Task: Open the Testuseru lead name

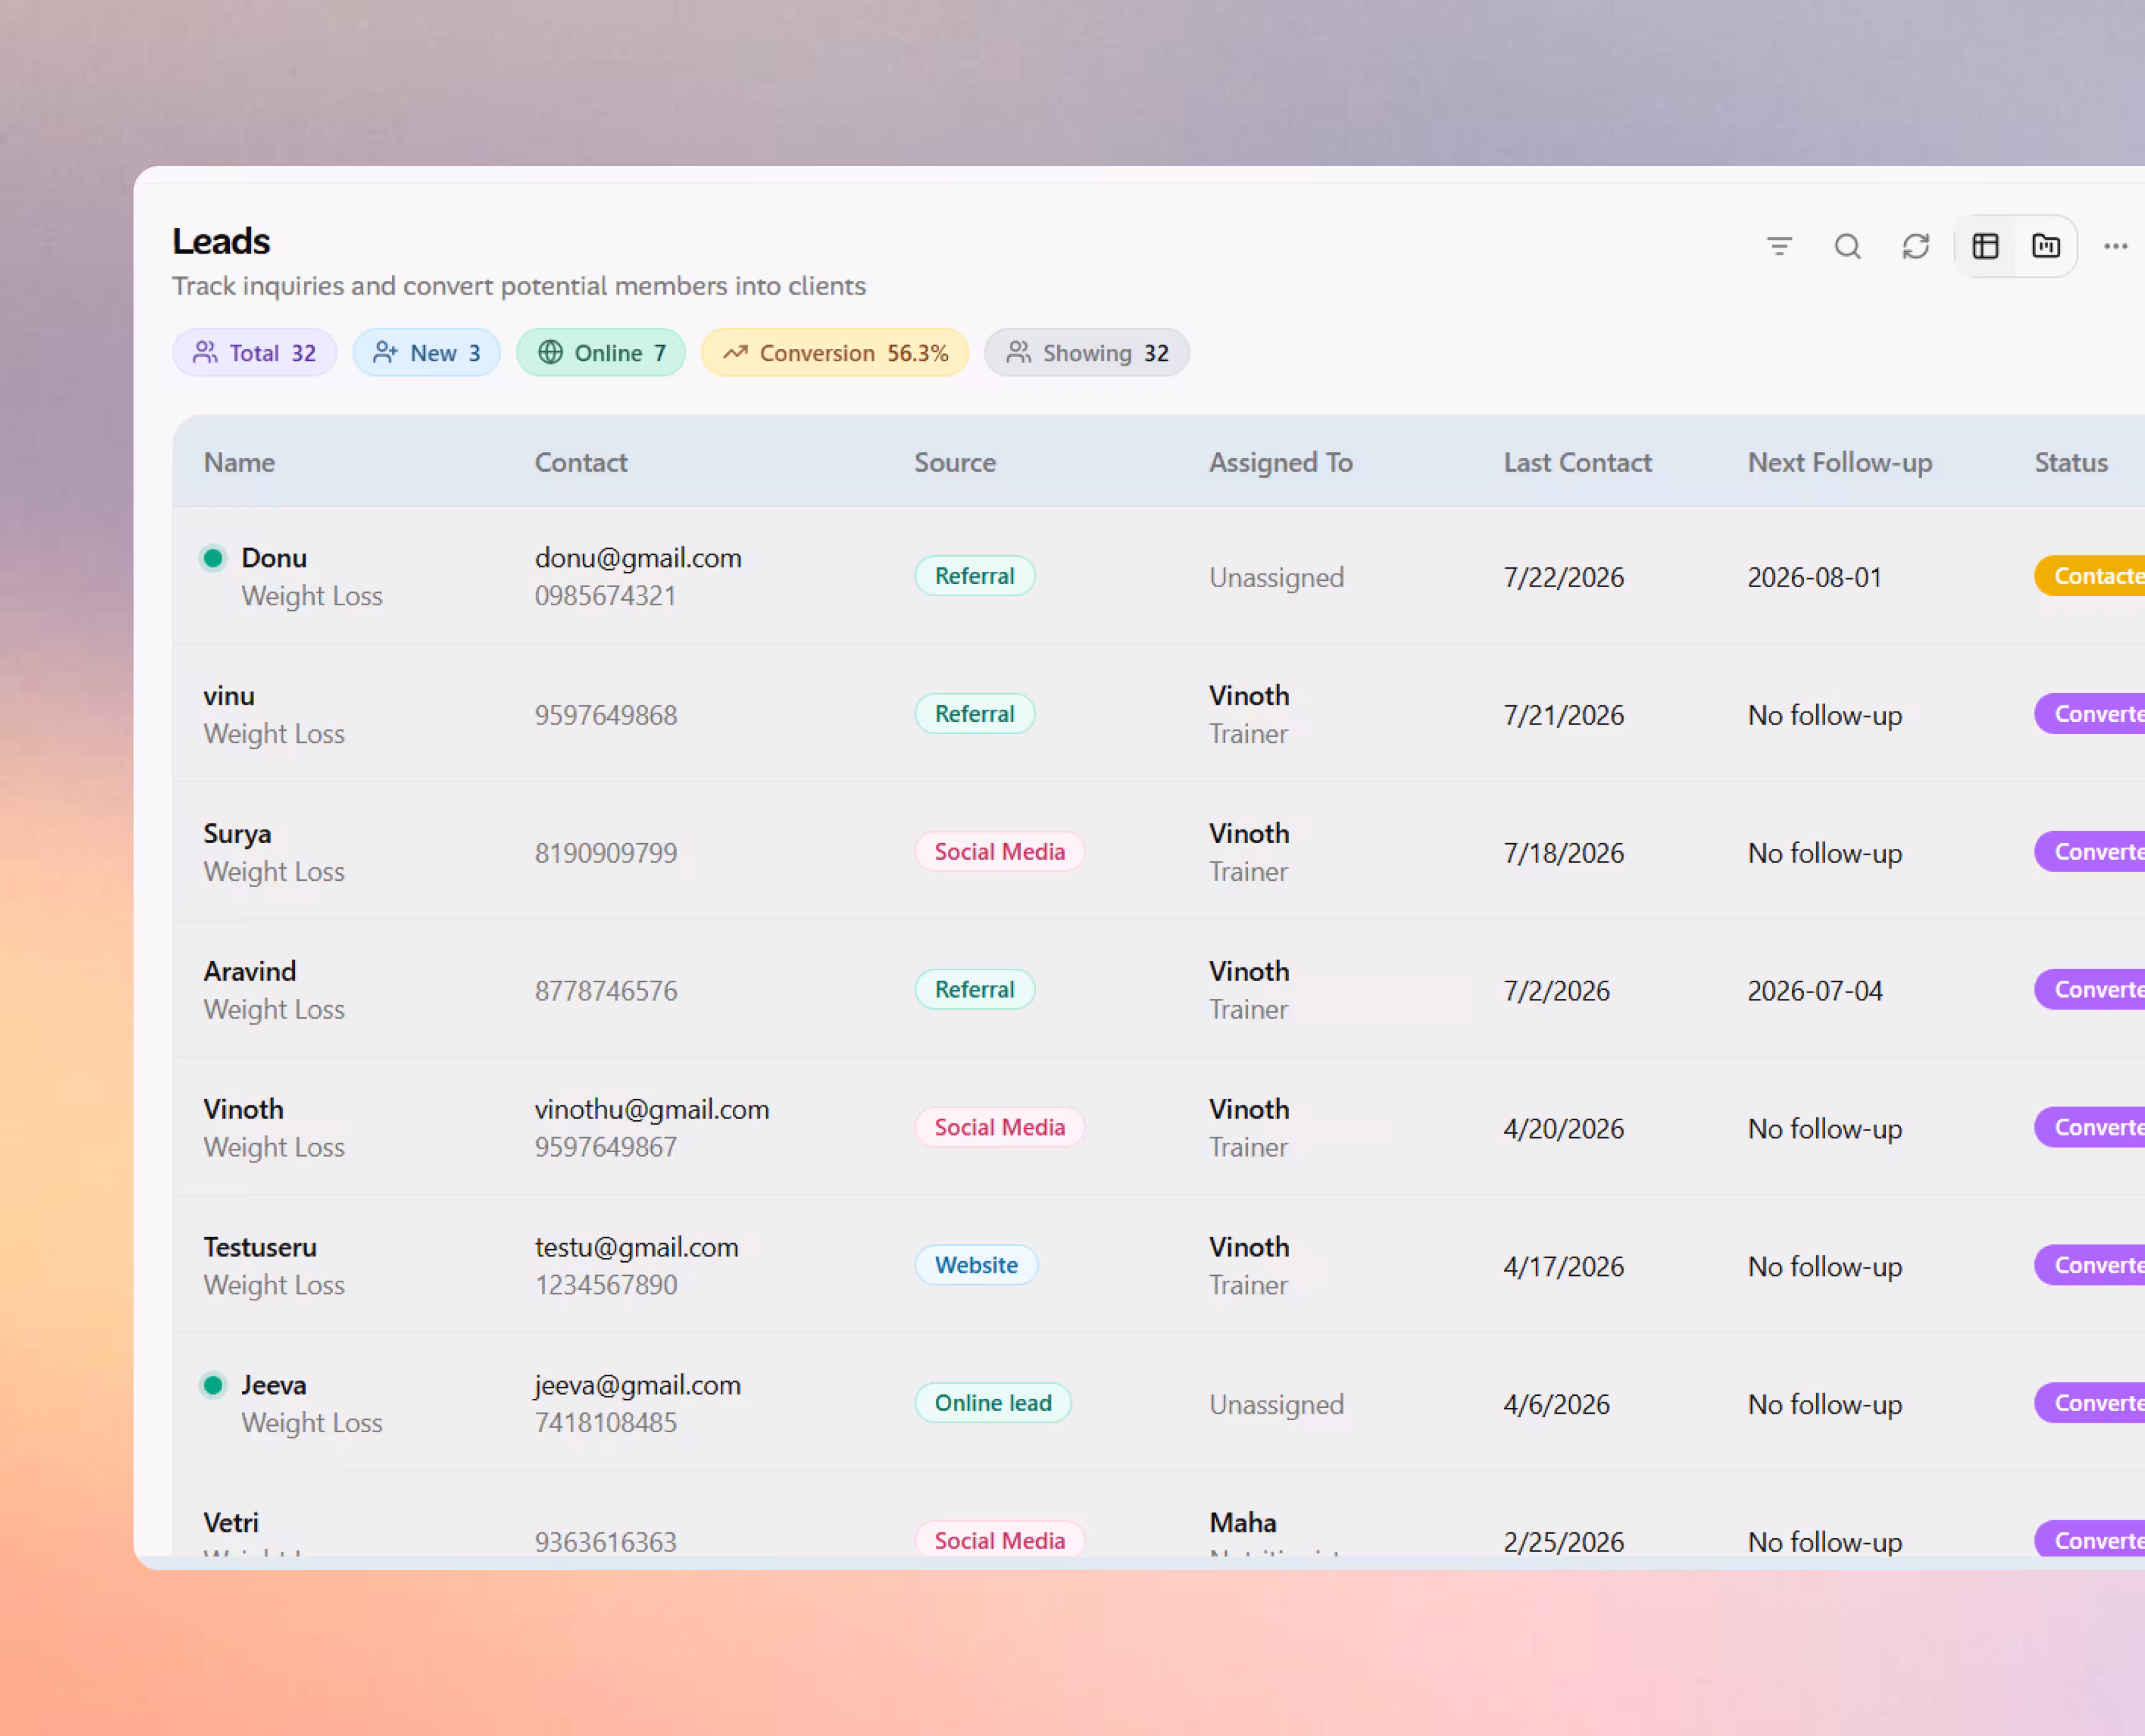Action: pyautogui.click(x=259, y=1248)
